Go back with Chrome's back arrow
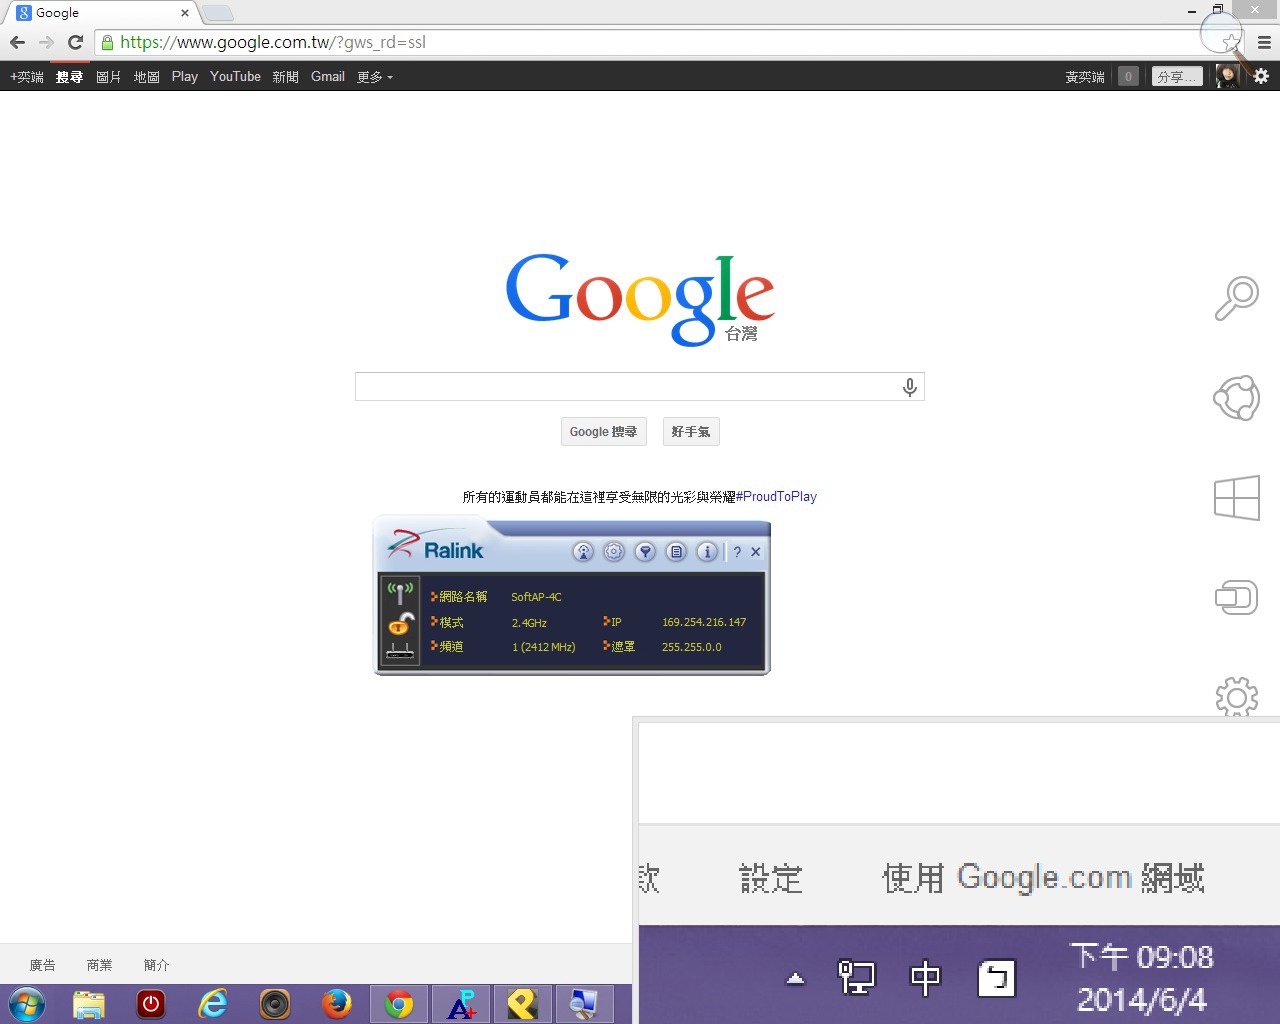The width and height of the screenshot is (1280, 1024). [x=17, y=42]
